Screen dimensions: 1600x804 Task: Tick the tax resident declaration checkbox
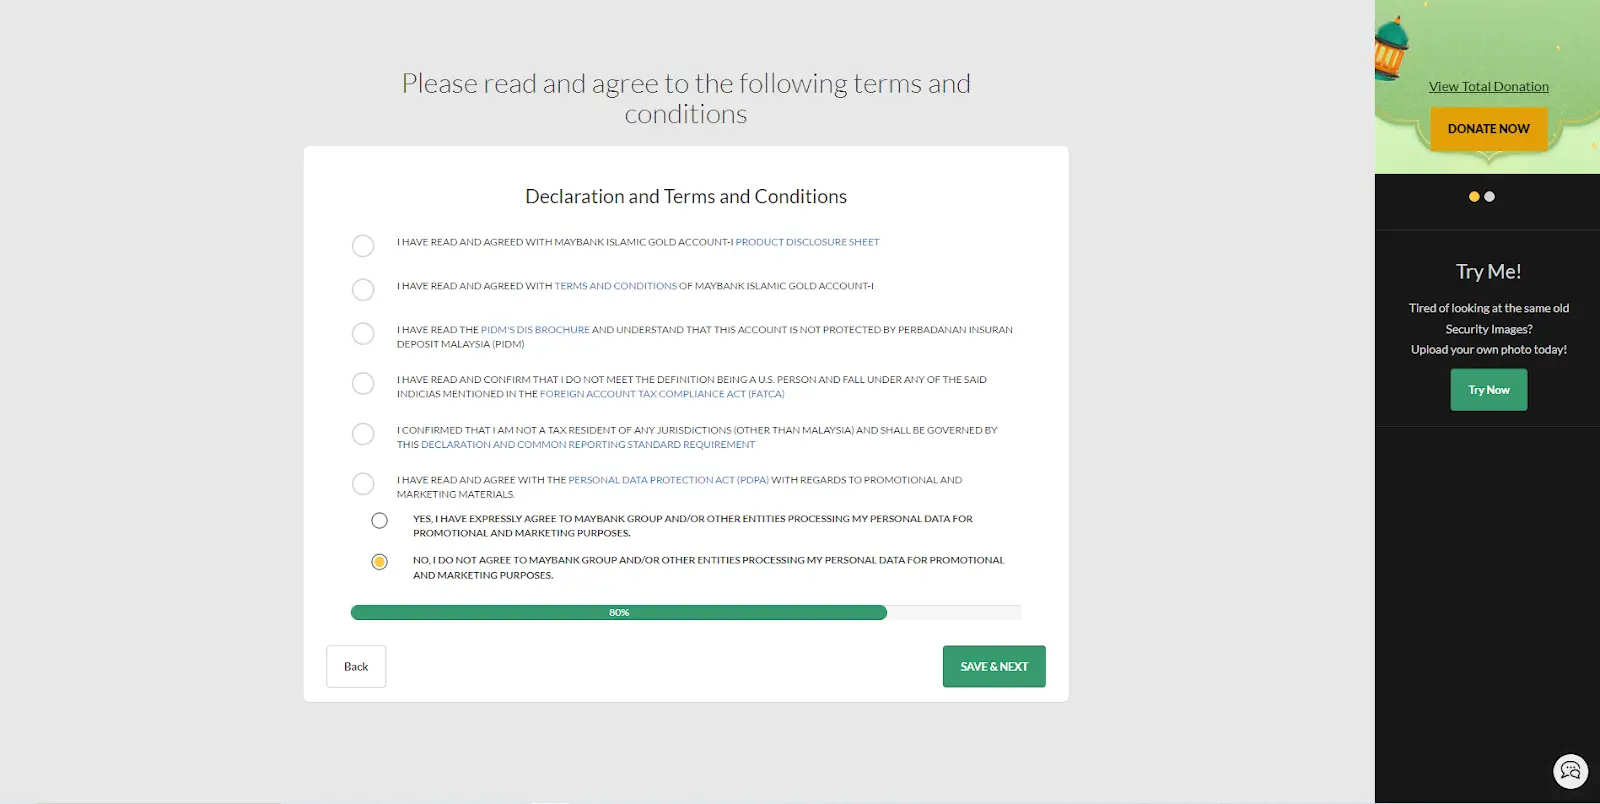tap(363, 434)
